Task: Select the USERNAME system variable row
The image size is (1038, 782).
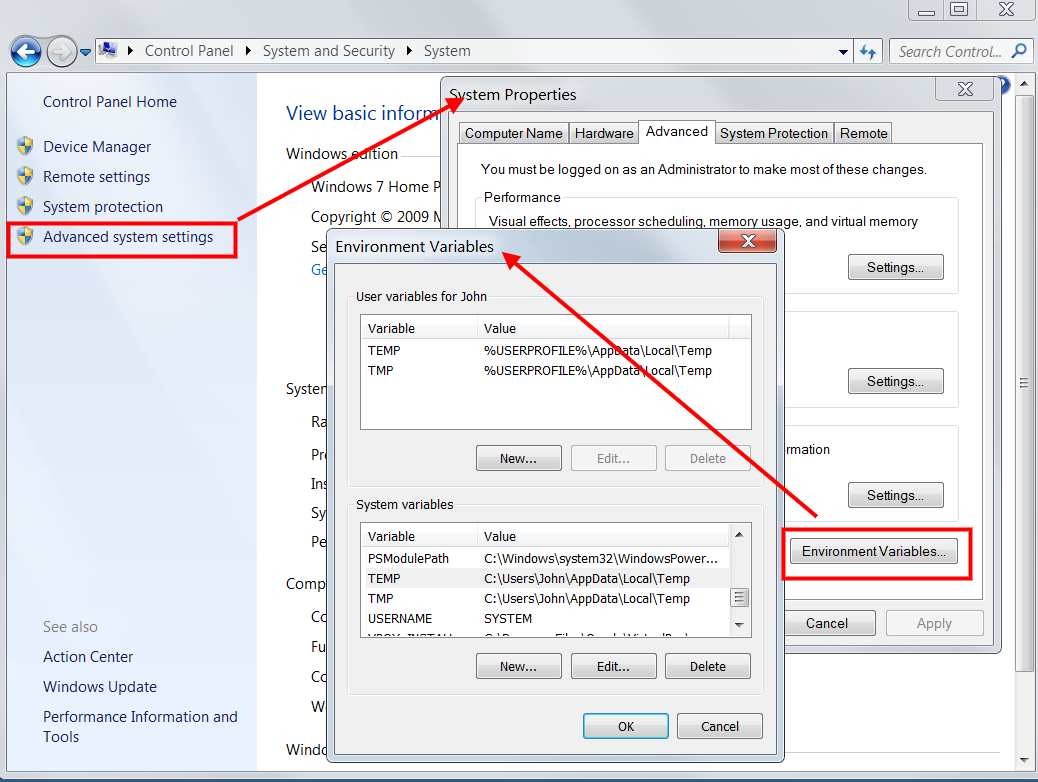Action: coord(545,618)
